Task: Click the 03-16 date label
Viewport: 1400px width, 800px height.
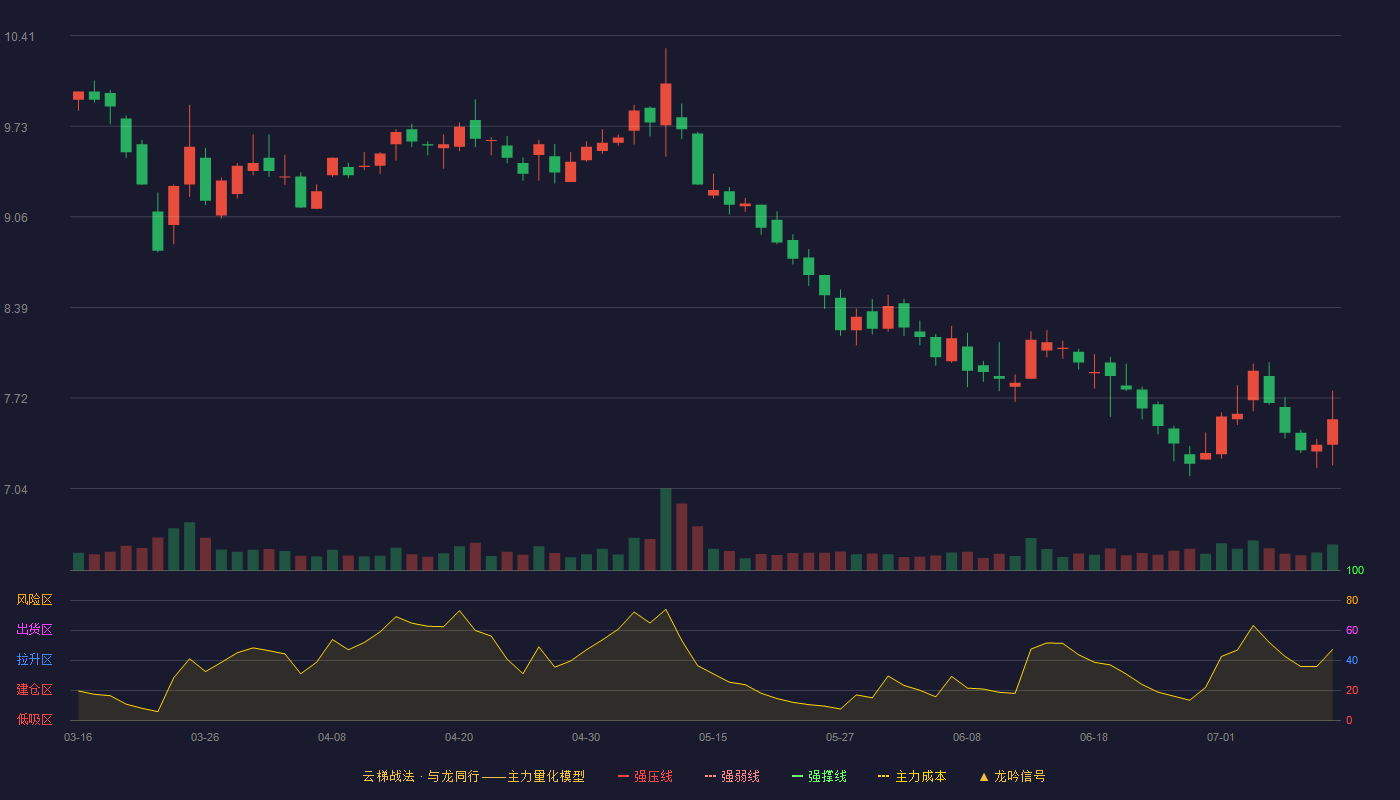Action: click(78, 737)
